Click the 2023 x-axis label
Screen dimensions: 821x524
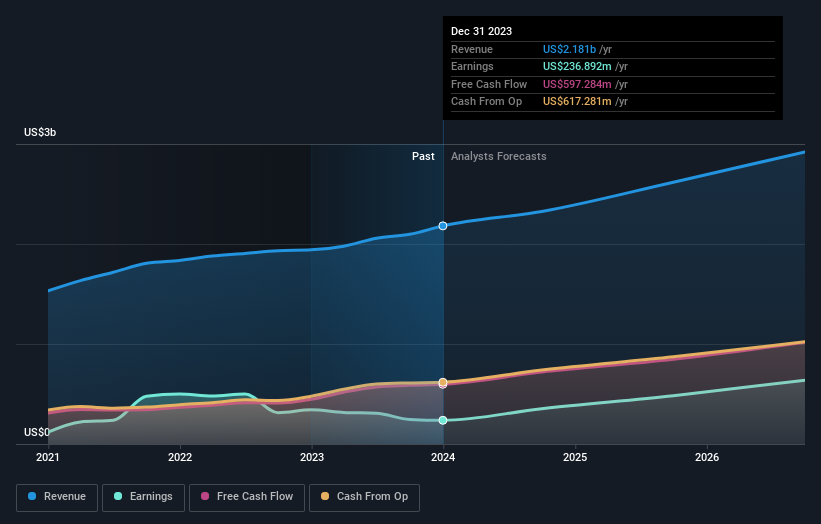tap(312, 457)
